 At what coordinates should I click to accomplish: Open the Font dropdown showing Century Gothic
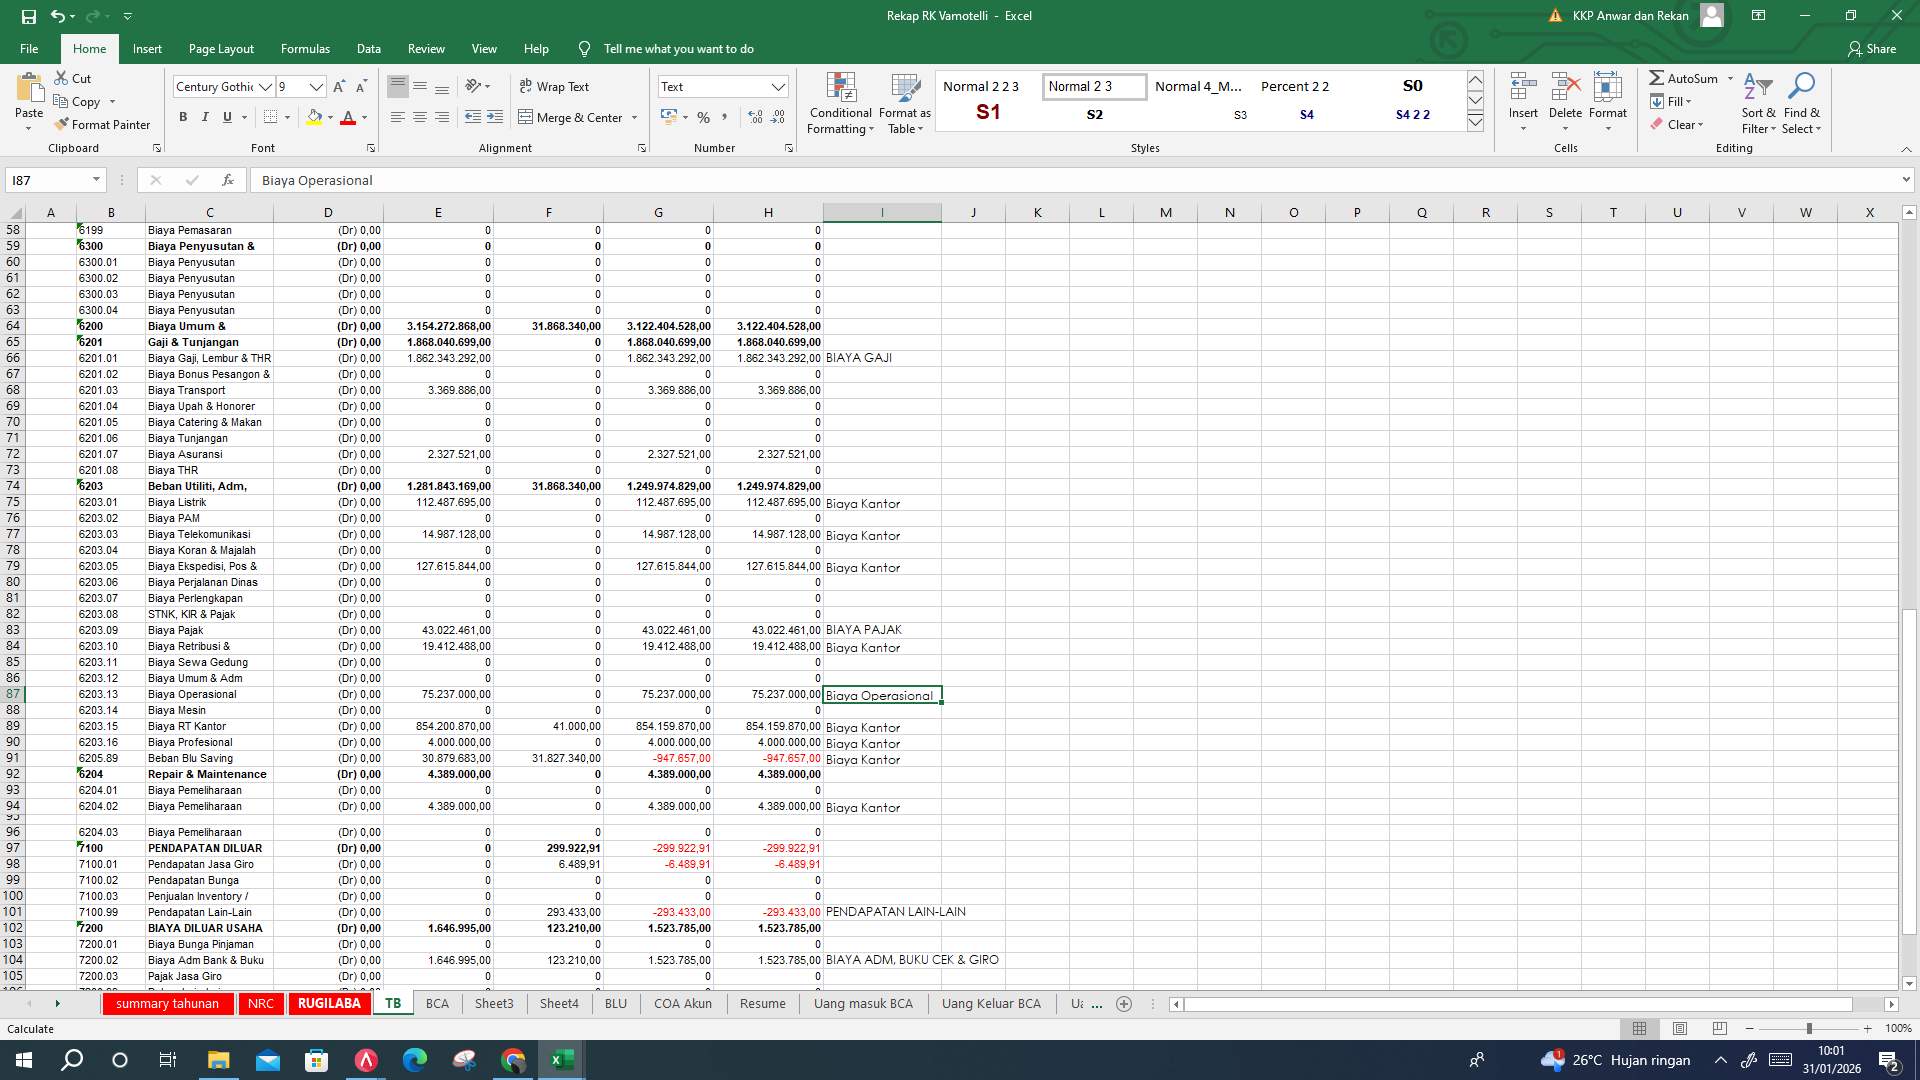tap(268, 86)
